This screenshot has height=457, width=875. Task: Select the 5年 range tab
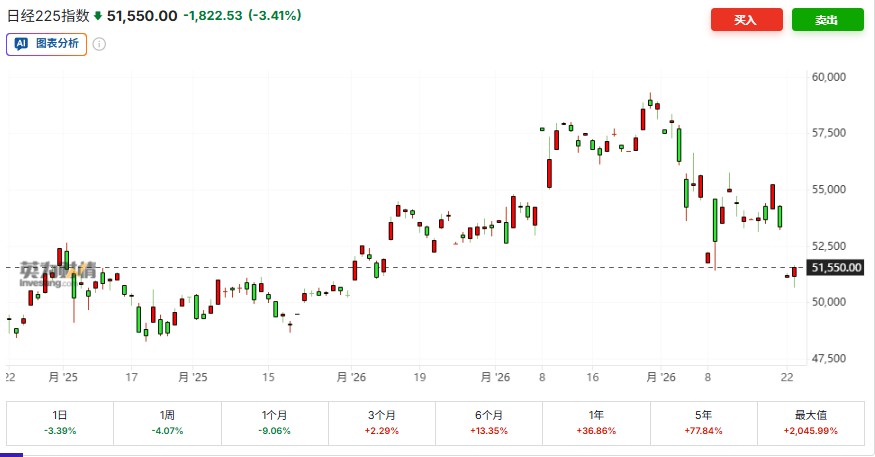click(x=703, y=421)
